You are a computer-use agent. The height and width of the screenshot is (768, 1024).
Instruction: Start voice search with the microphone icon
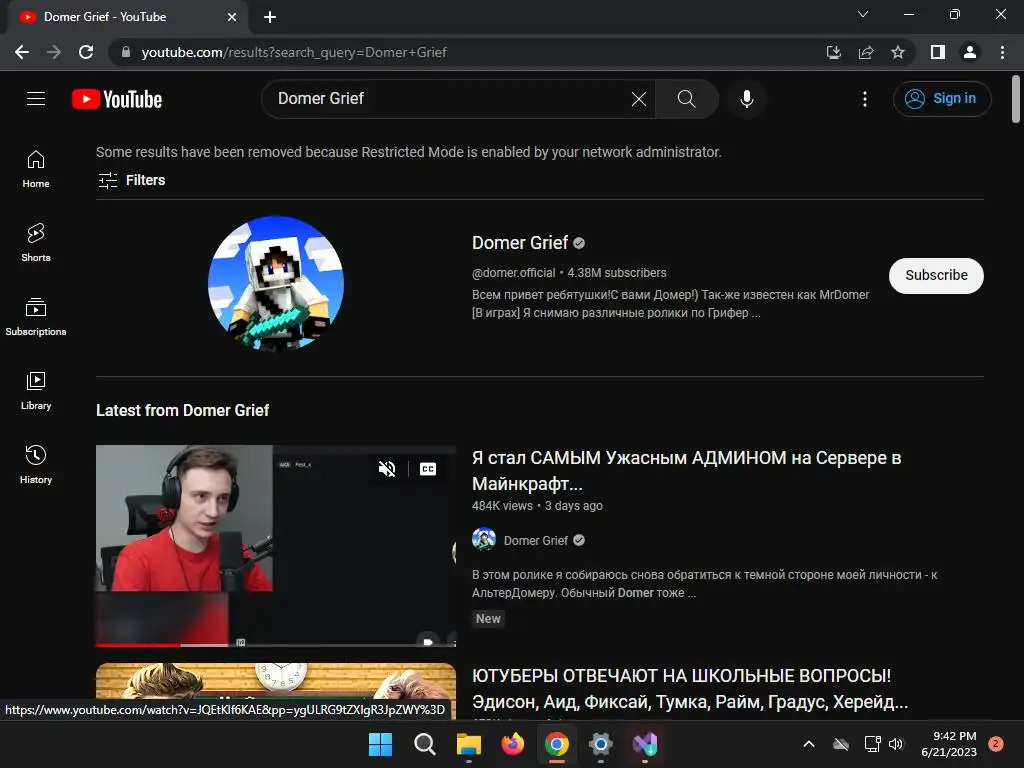[746, 99]
